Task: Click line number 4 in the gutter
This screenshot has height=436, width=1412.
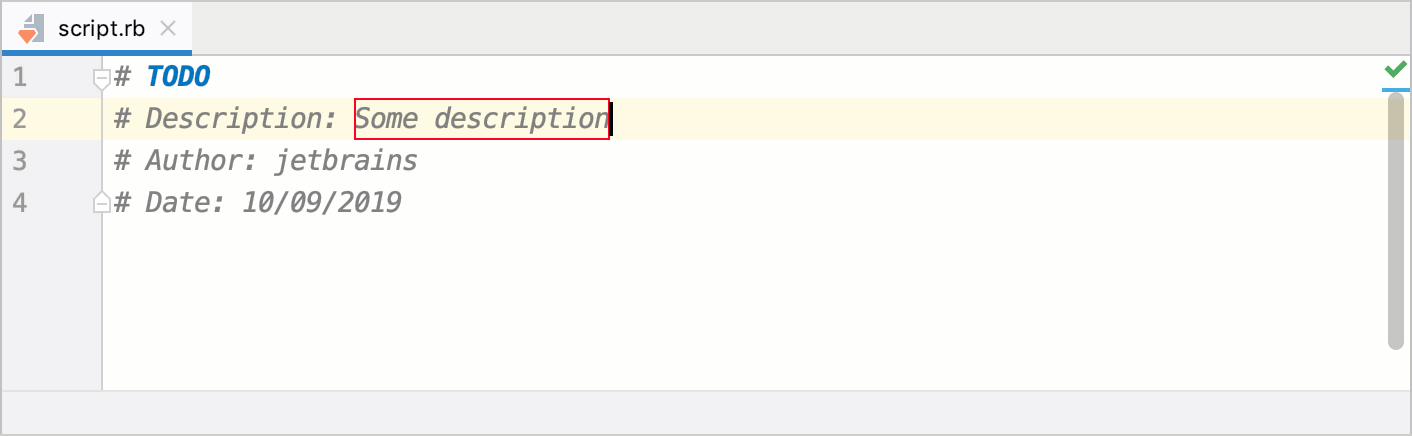Action: click(x=20, y=203)
